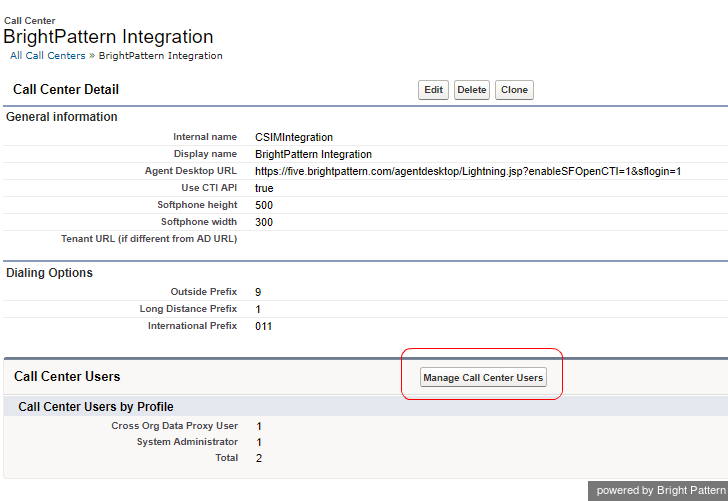
Task: Click the System Administrator count
Action: coord(259,442)
